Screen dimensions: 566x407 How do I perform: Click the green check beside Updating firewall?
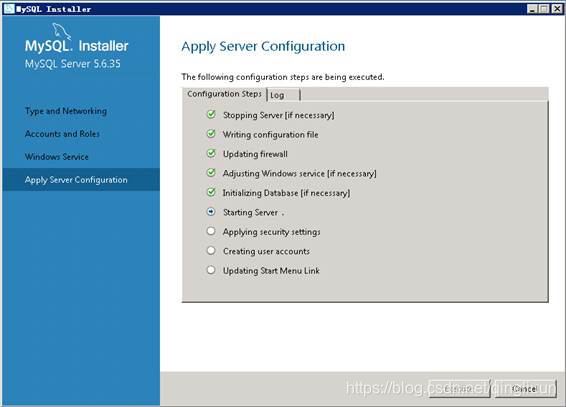pyautogui.click(x=211, y=153)
